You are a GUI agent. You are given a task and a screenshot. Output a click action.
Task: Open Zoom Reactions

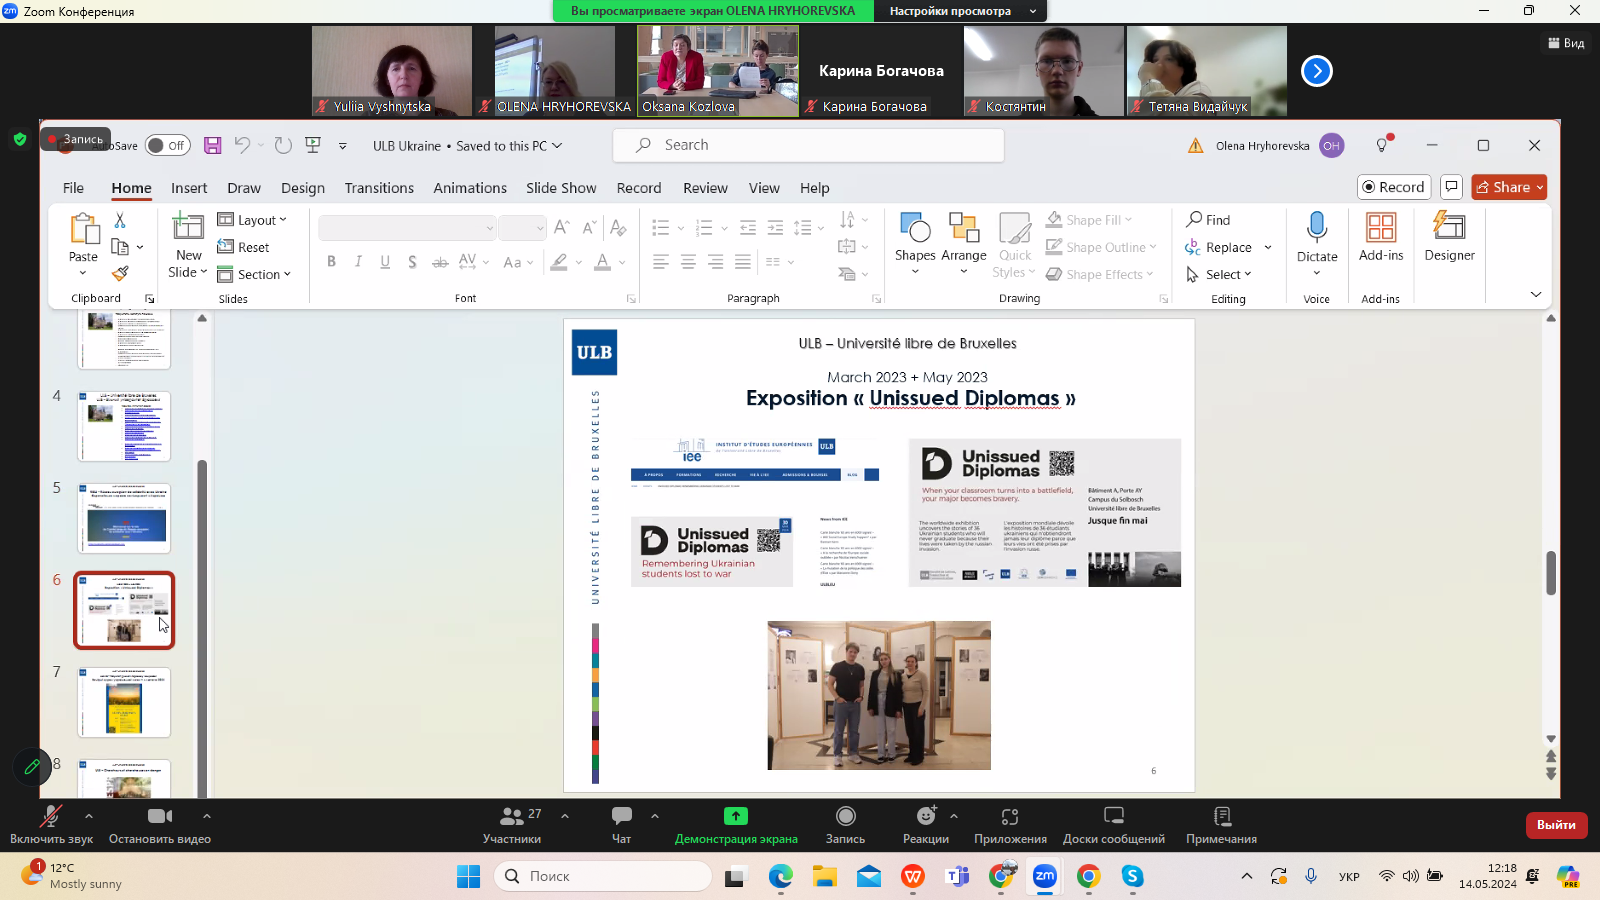coord(925,824)
